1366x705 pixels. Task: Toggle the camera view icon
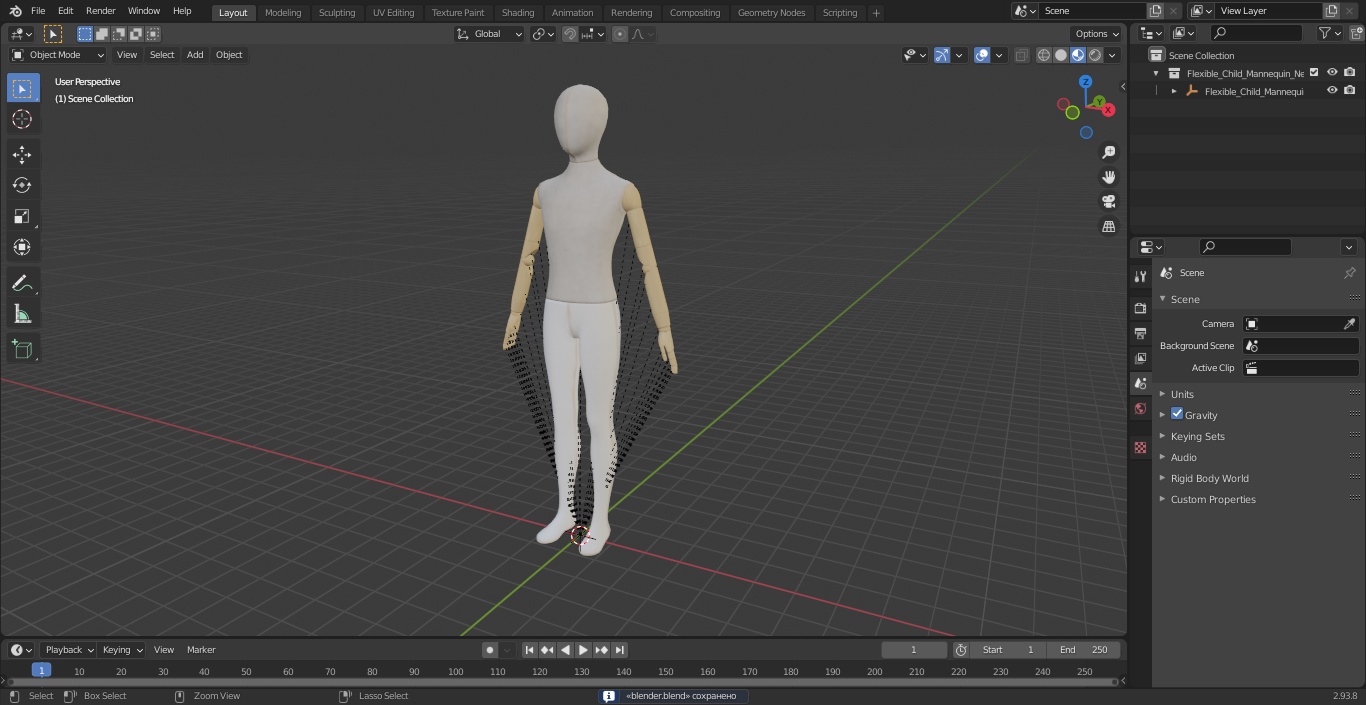coord(1108,202)
